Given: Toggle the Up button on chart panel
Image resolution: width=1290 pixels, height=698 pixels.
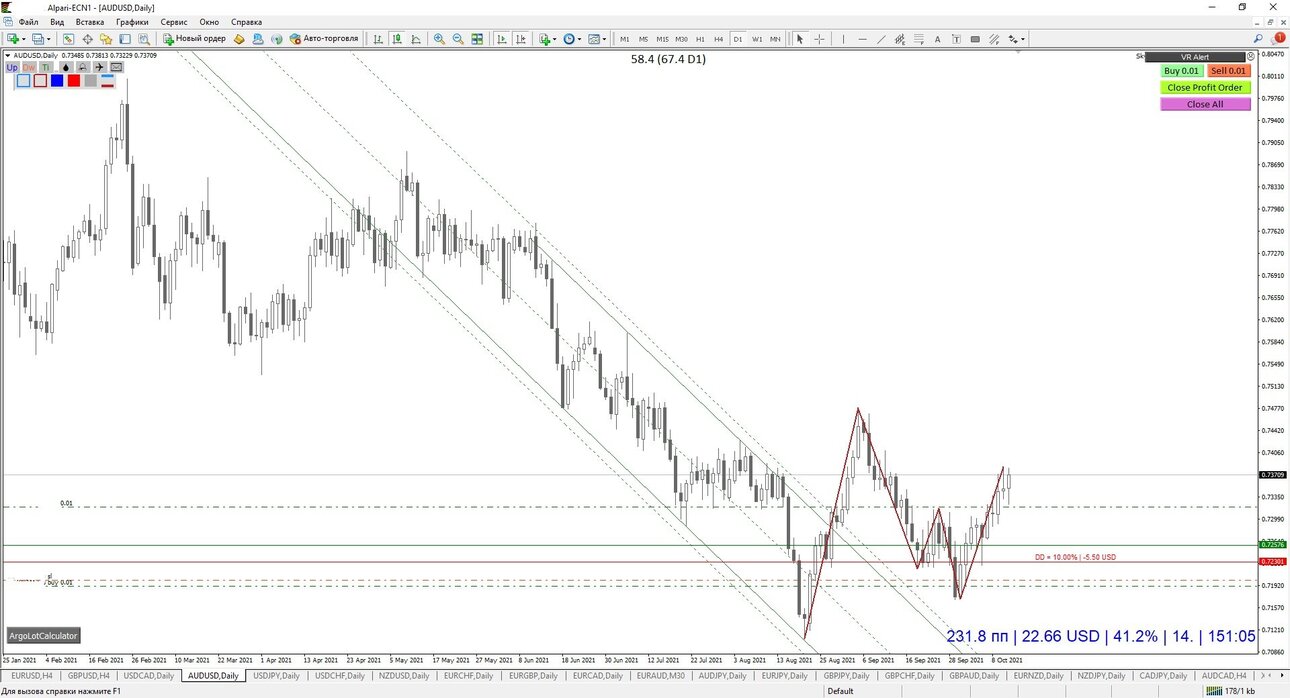Looking at the screenshot, I should pos(12,67).
